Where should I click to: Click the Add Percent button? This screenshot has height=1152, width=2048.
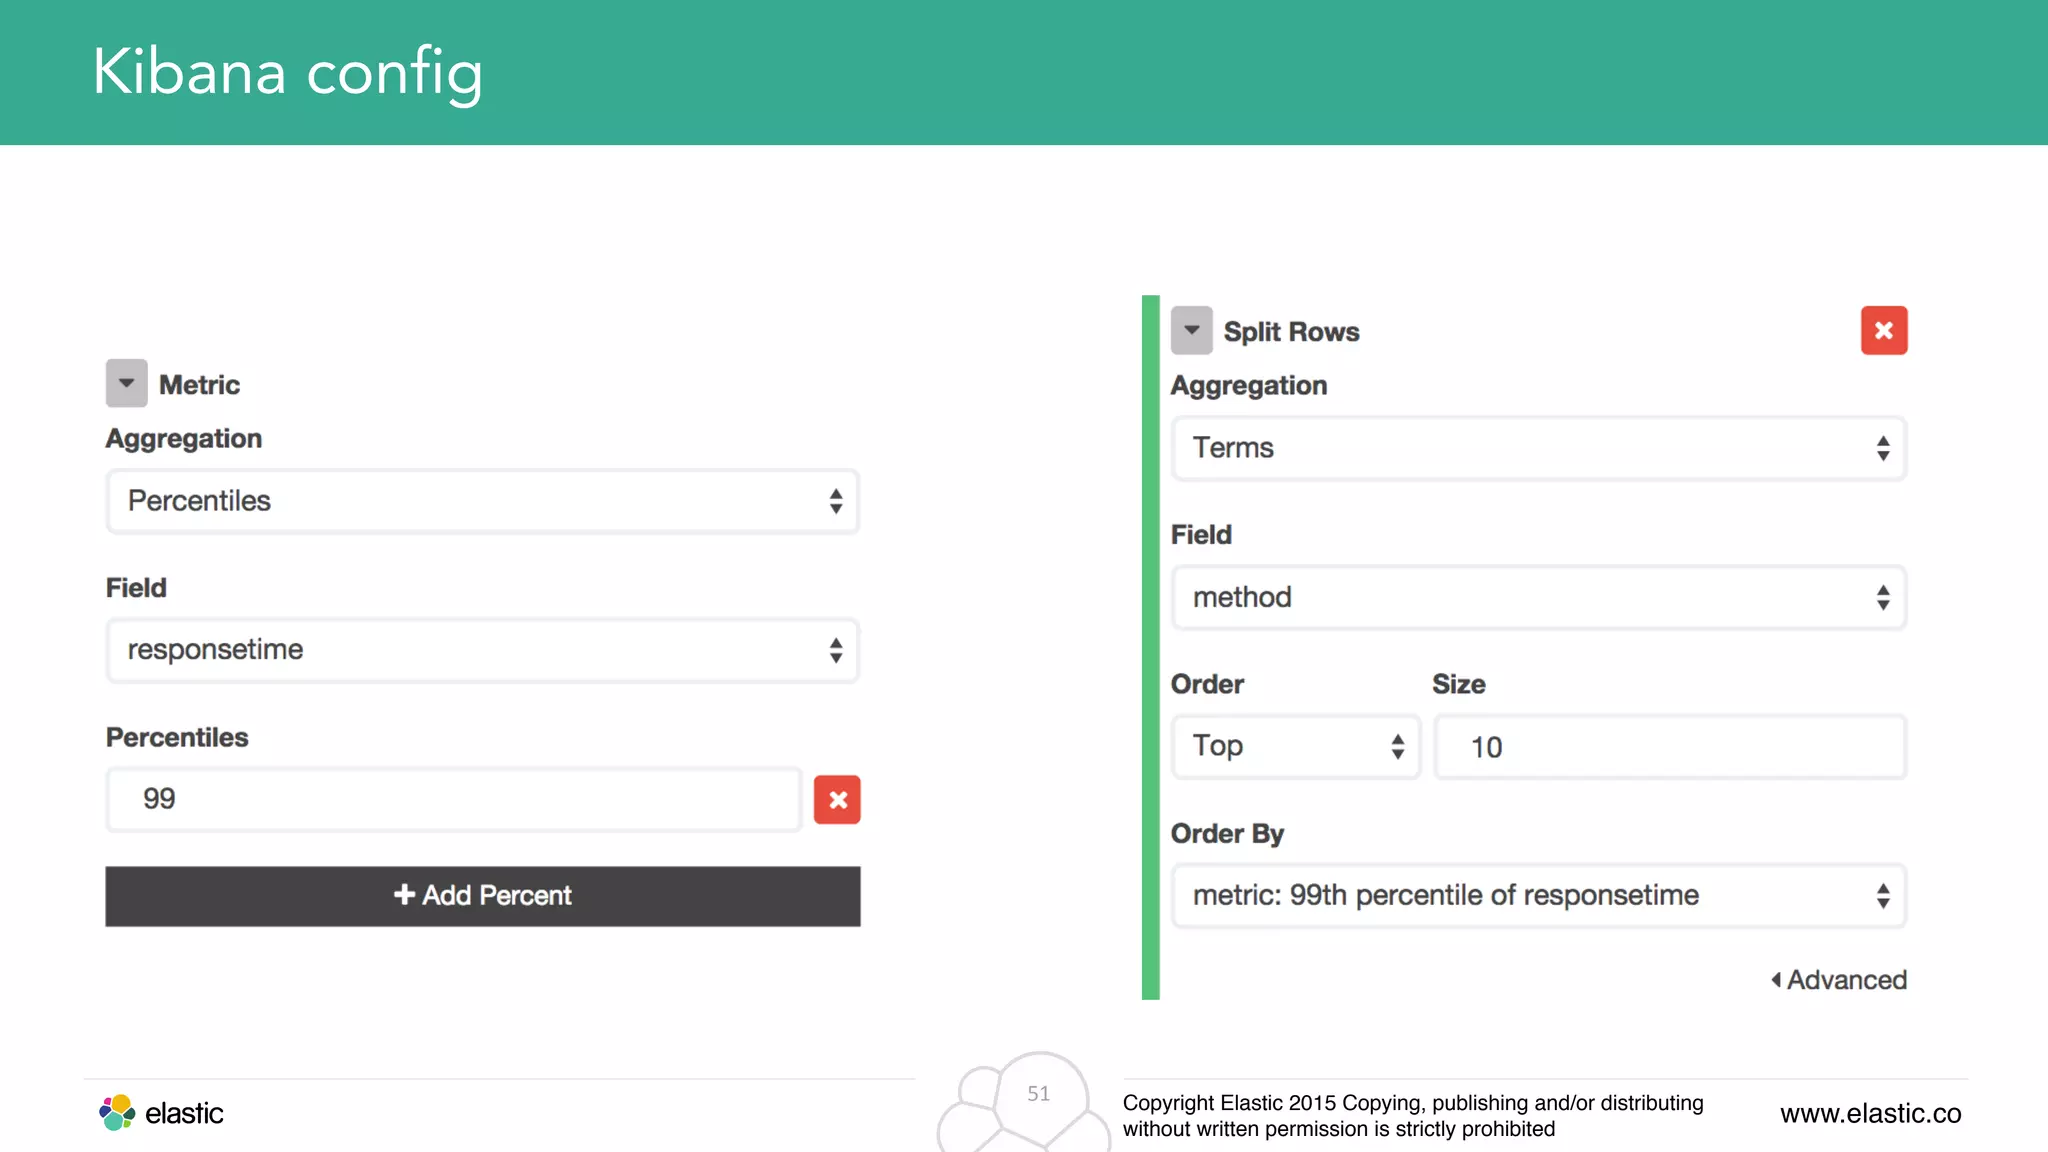483,896
